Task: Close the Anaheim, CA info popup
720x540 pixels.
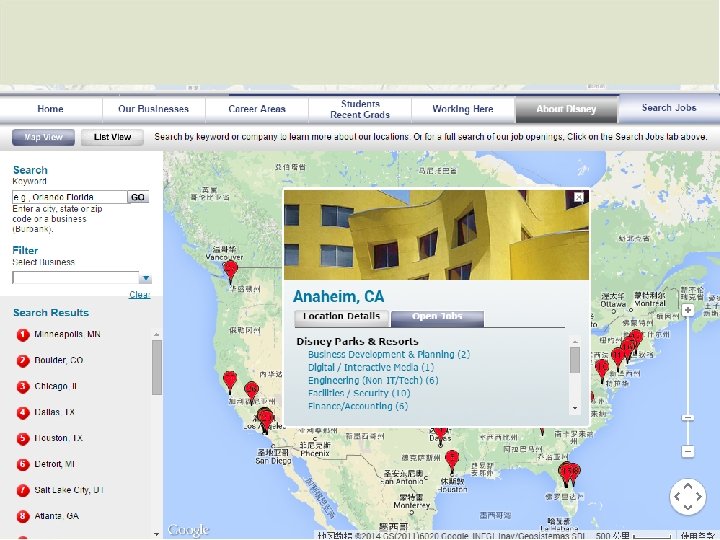Action: [x=579, y=197]
